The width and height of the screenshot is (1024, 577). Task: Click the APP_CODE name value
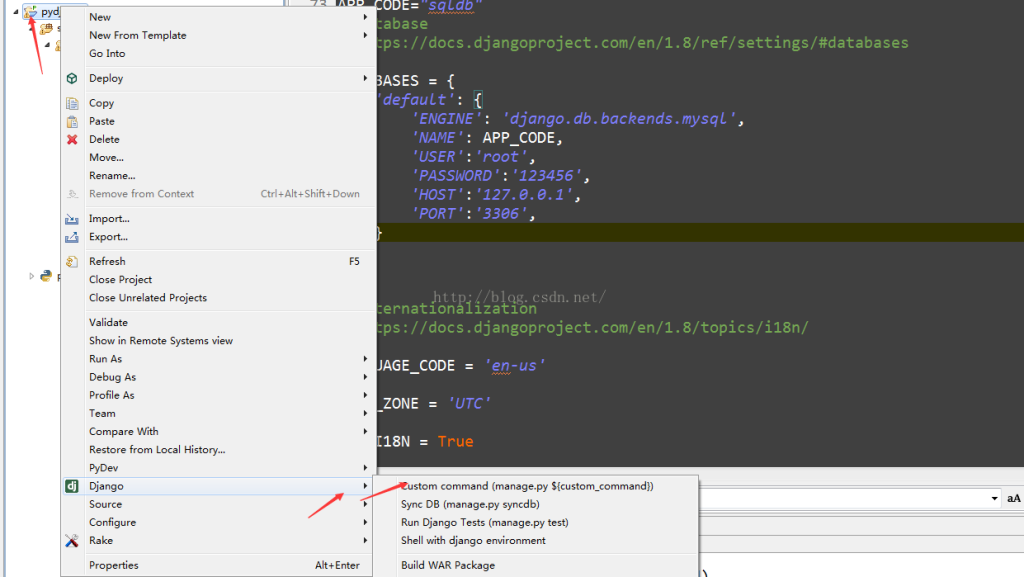click(x=519, y=138)
